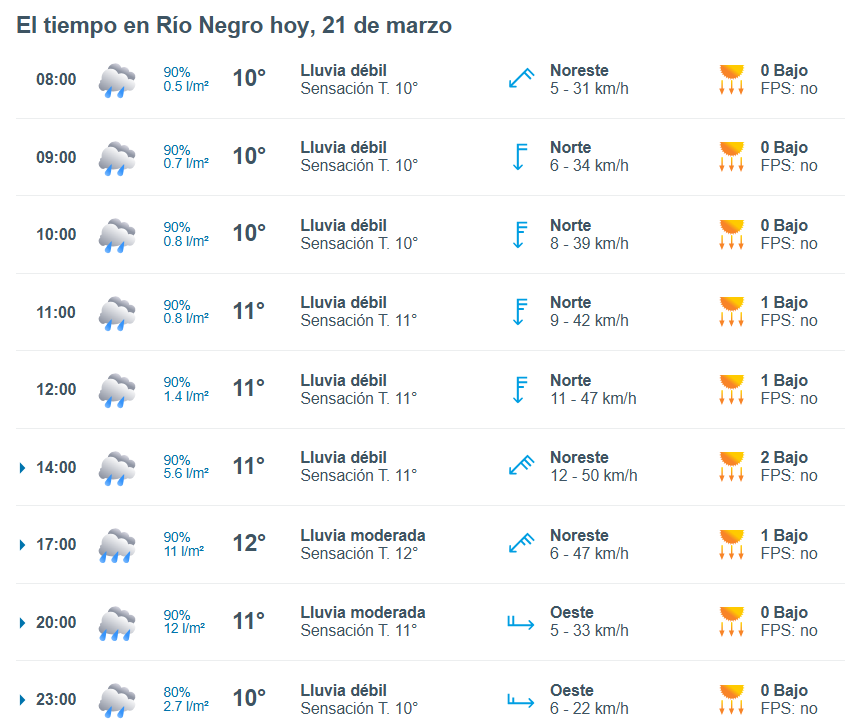Image resolution: width=845 pixels, height=726 pixels.
Task: Click the UV sun icon at 11:00
Action: click(x=732, y=312)
